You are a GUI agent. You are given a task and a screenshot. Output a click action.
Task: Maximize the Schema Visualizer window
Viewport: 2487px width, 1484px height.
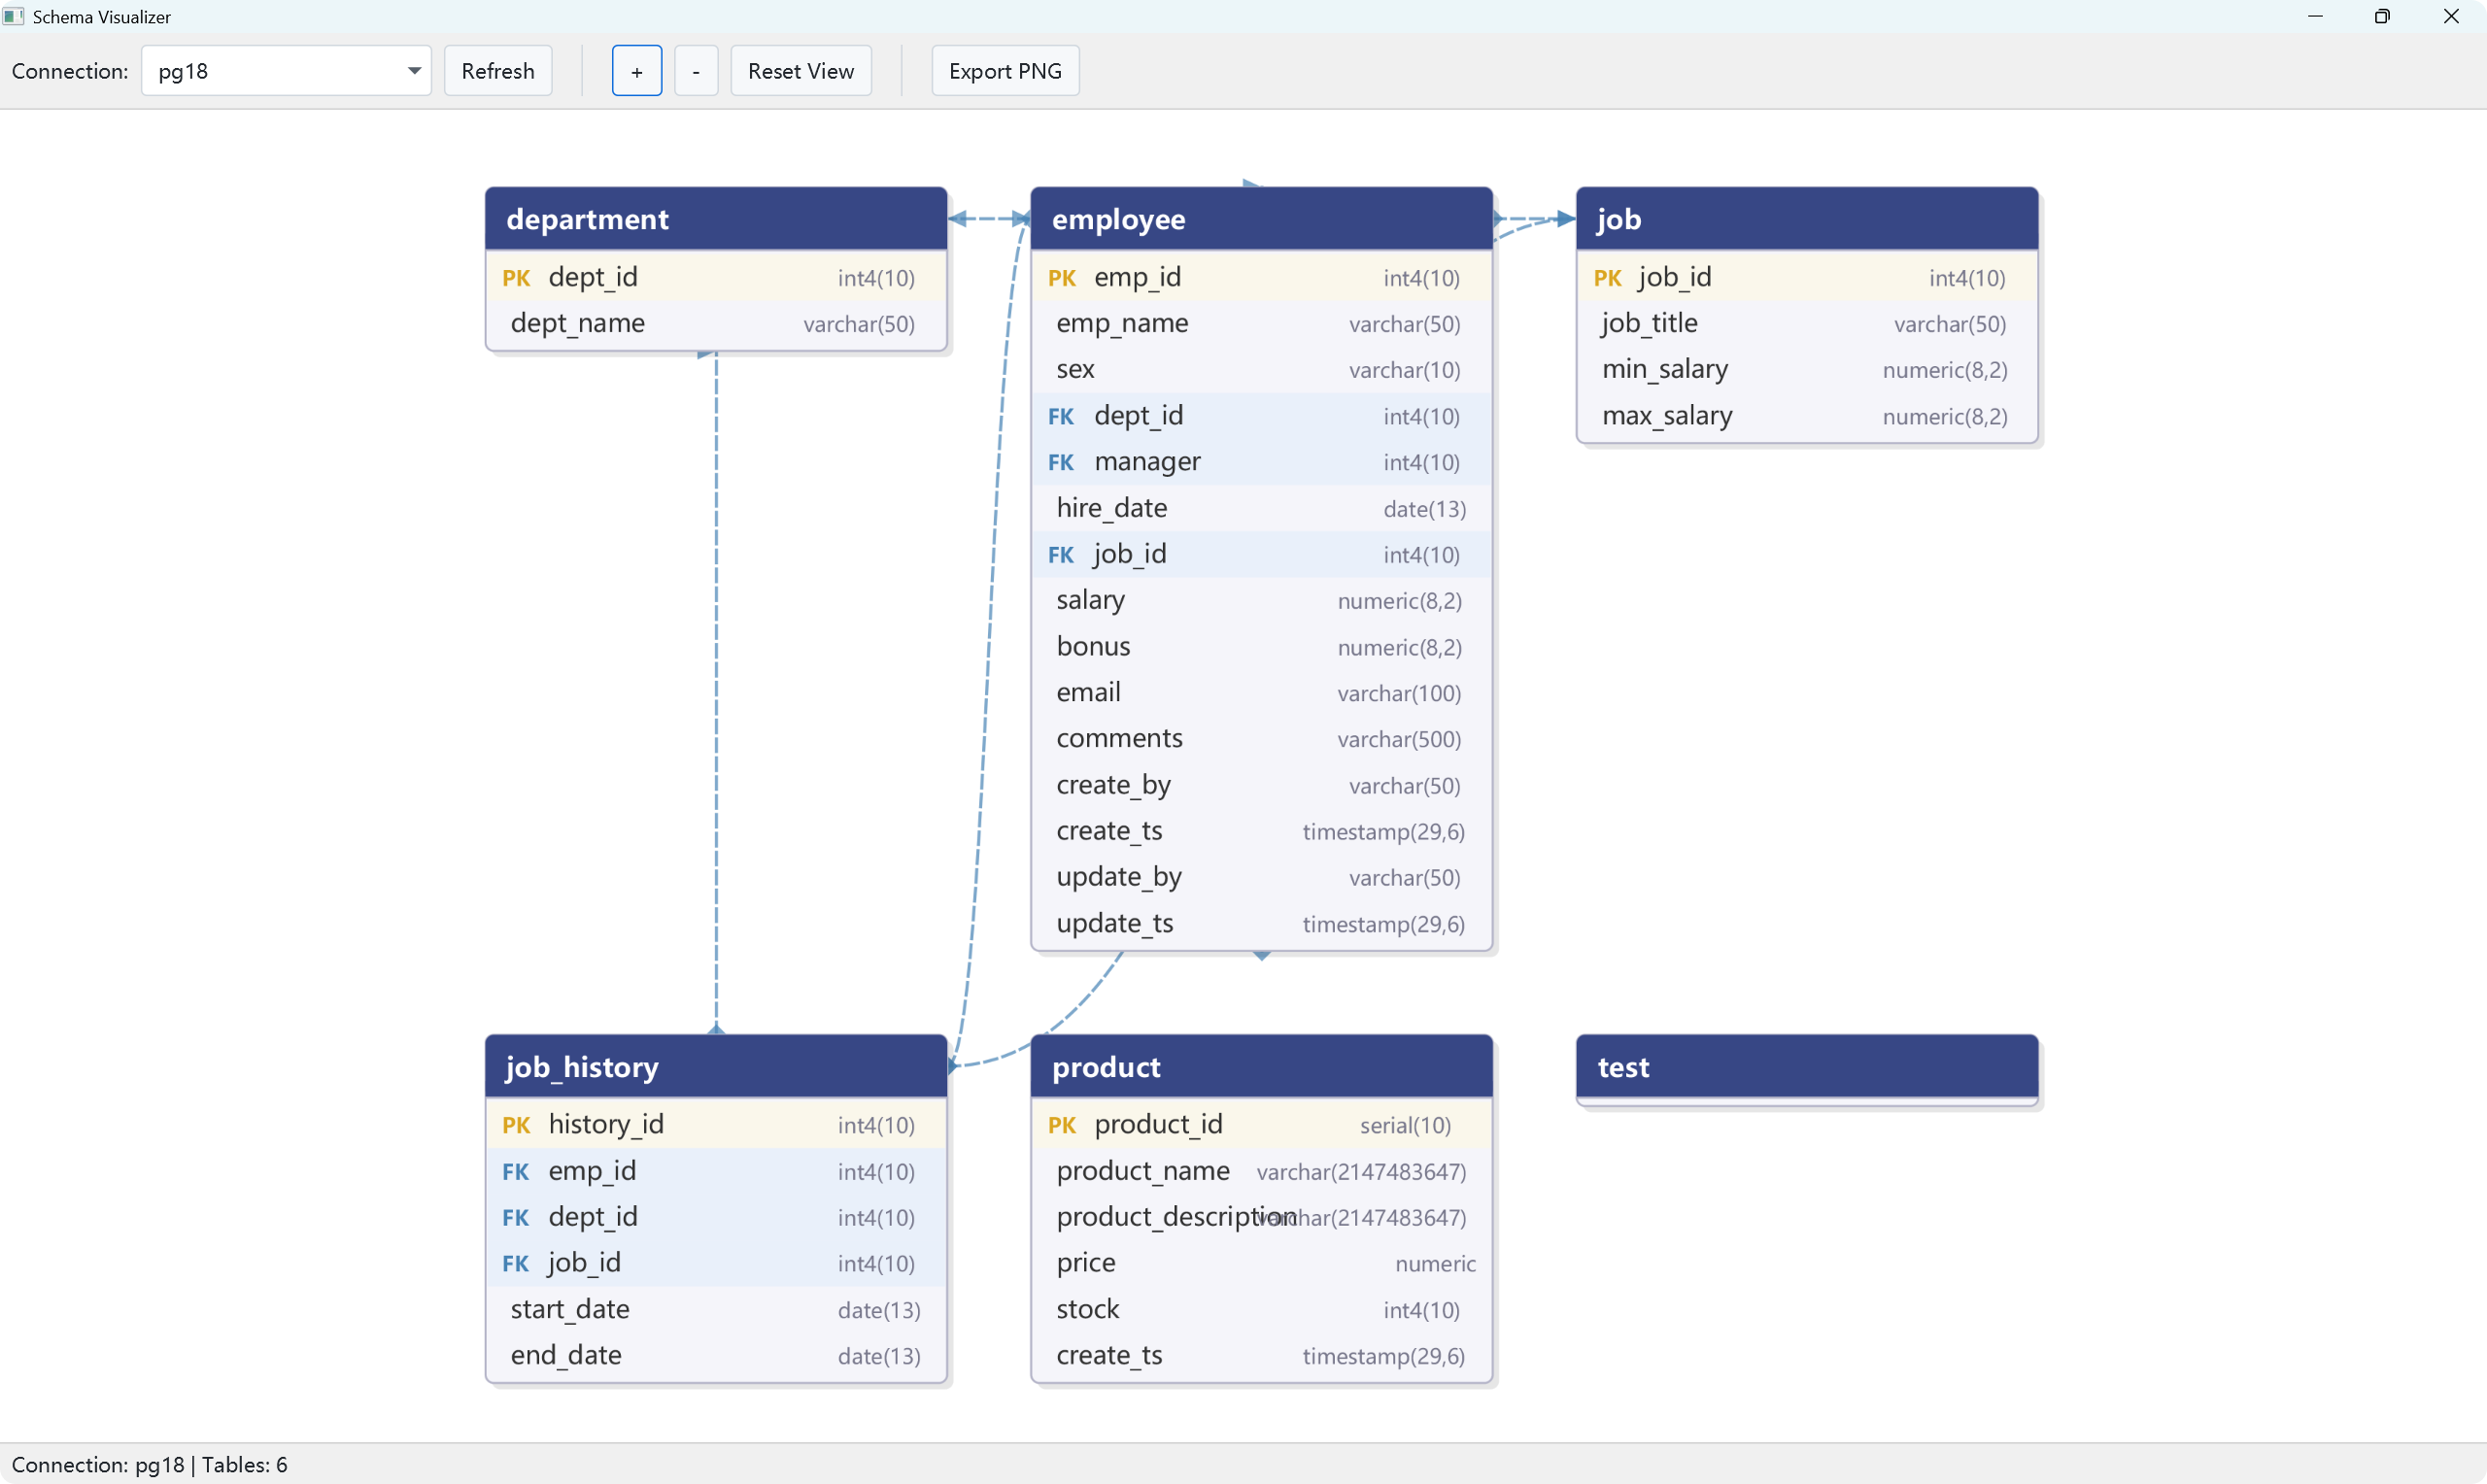tap(2382, 16)
